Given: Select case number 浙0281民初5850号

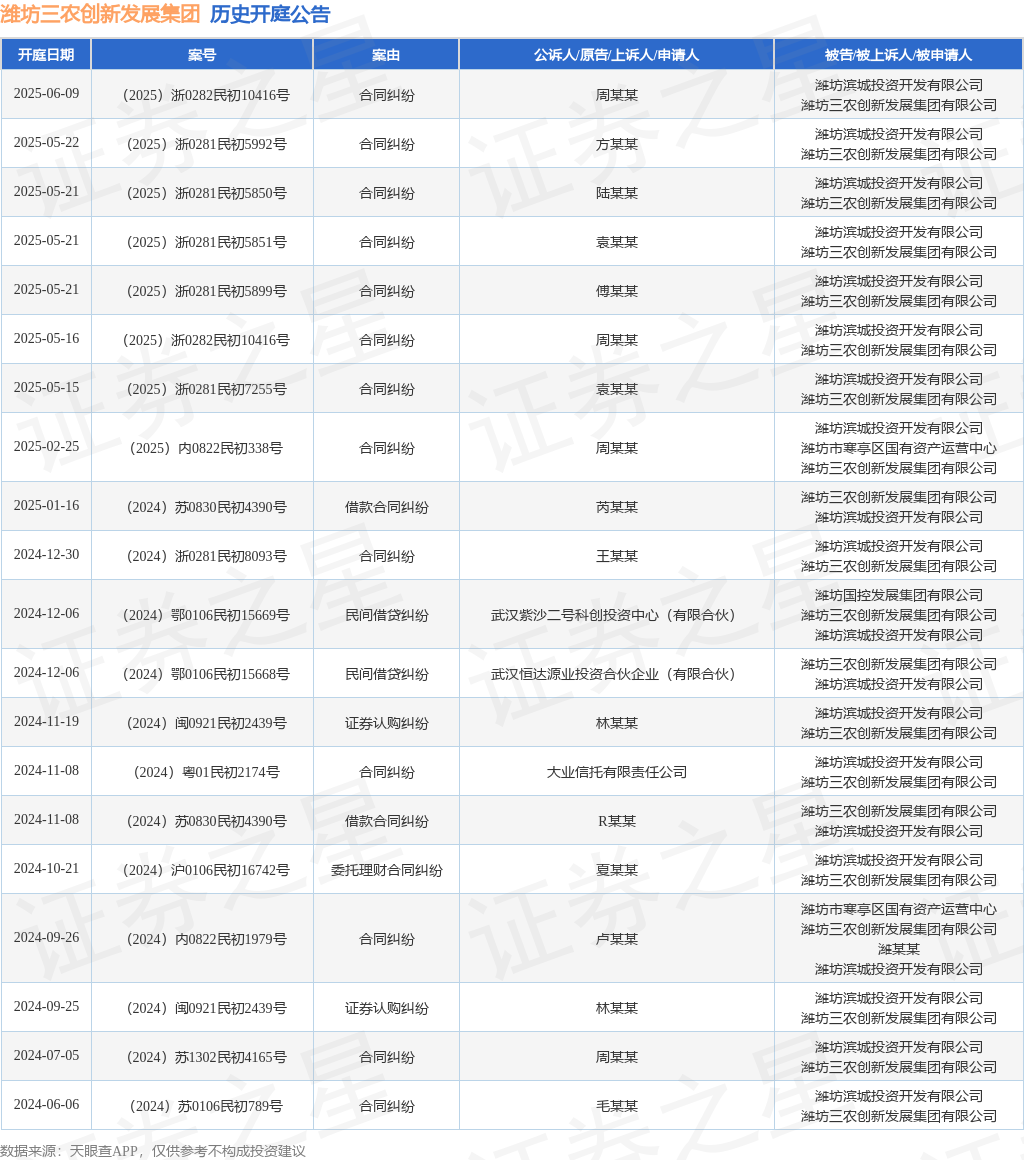Looking at the screenshot, I should (x=206, y=193).
